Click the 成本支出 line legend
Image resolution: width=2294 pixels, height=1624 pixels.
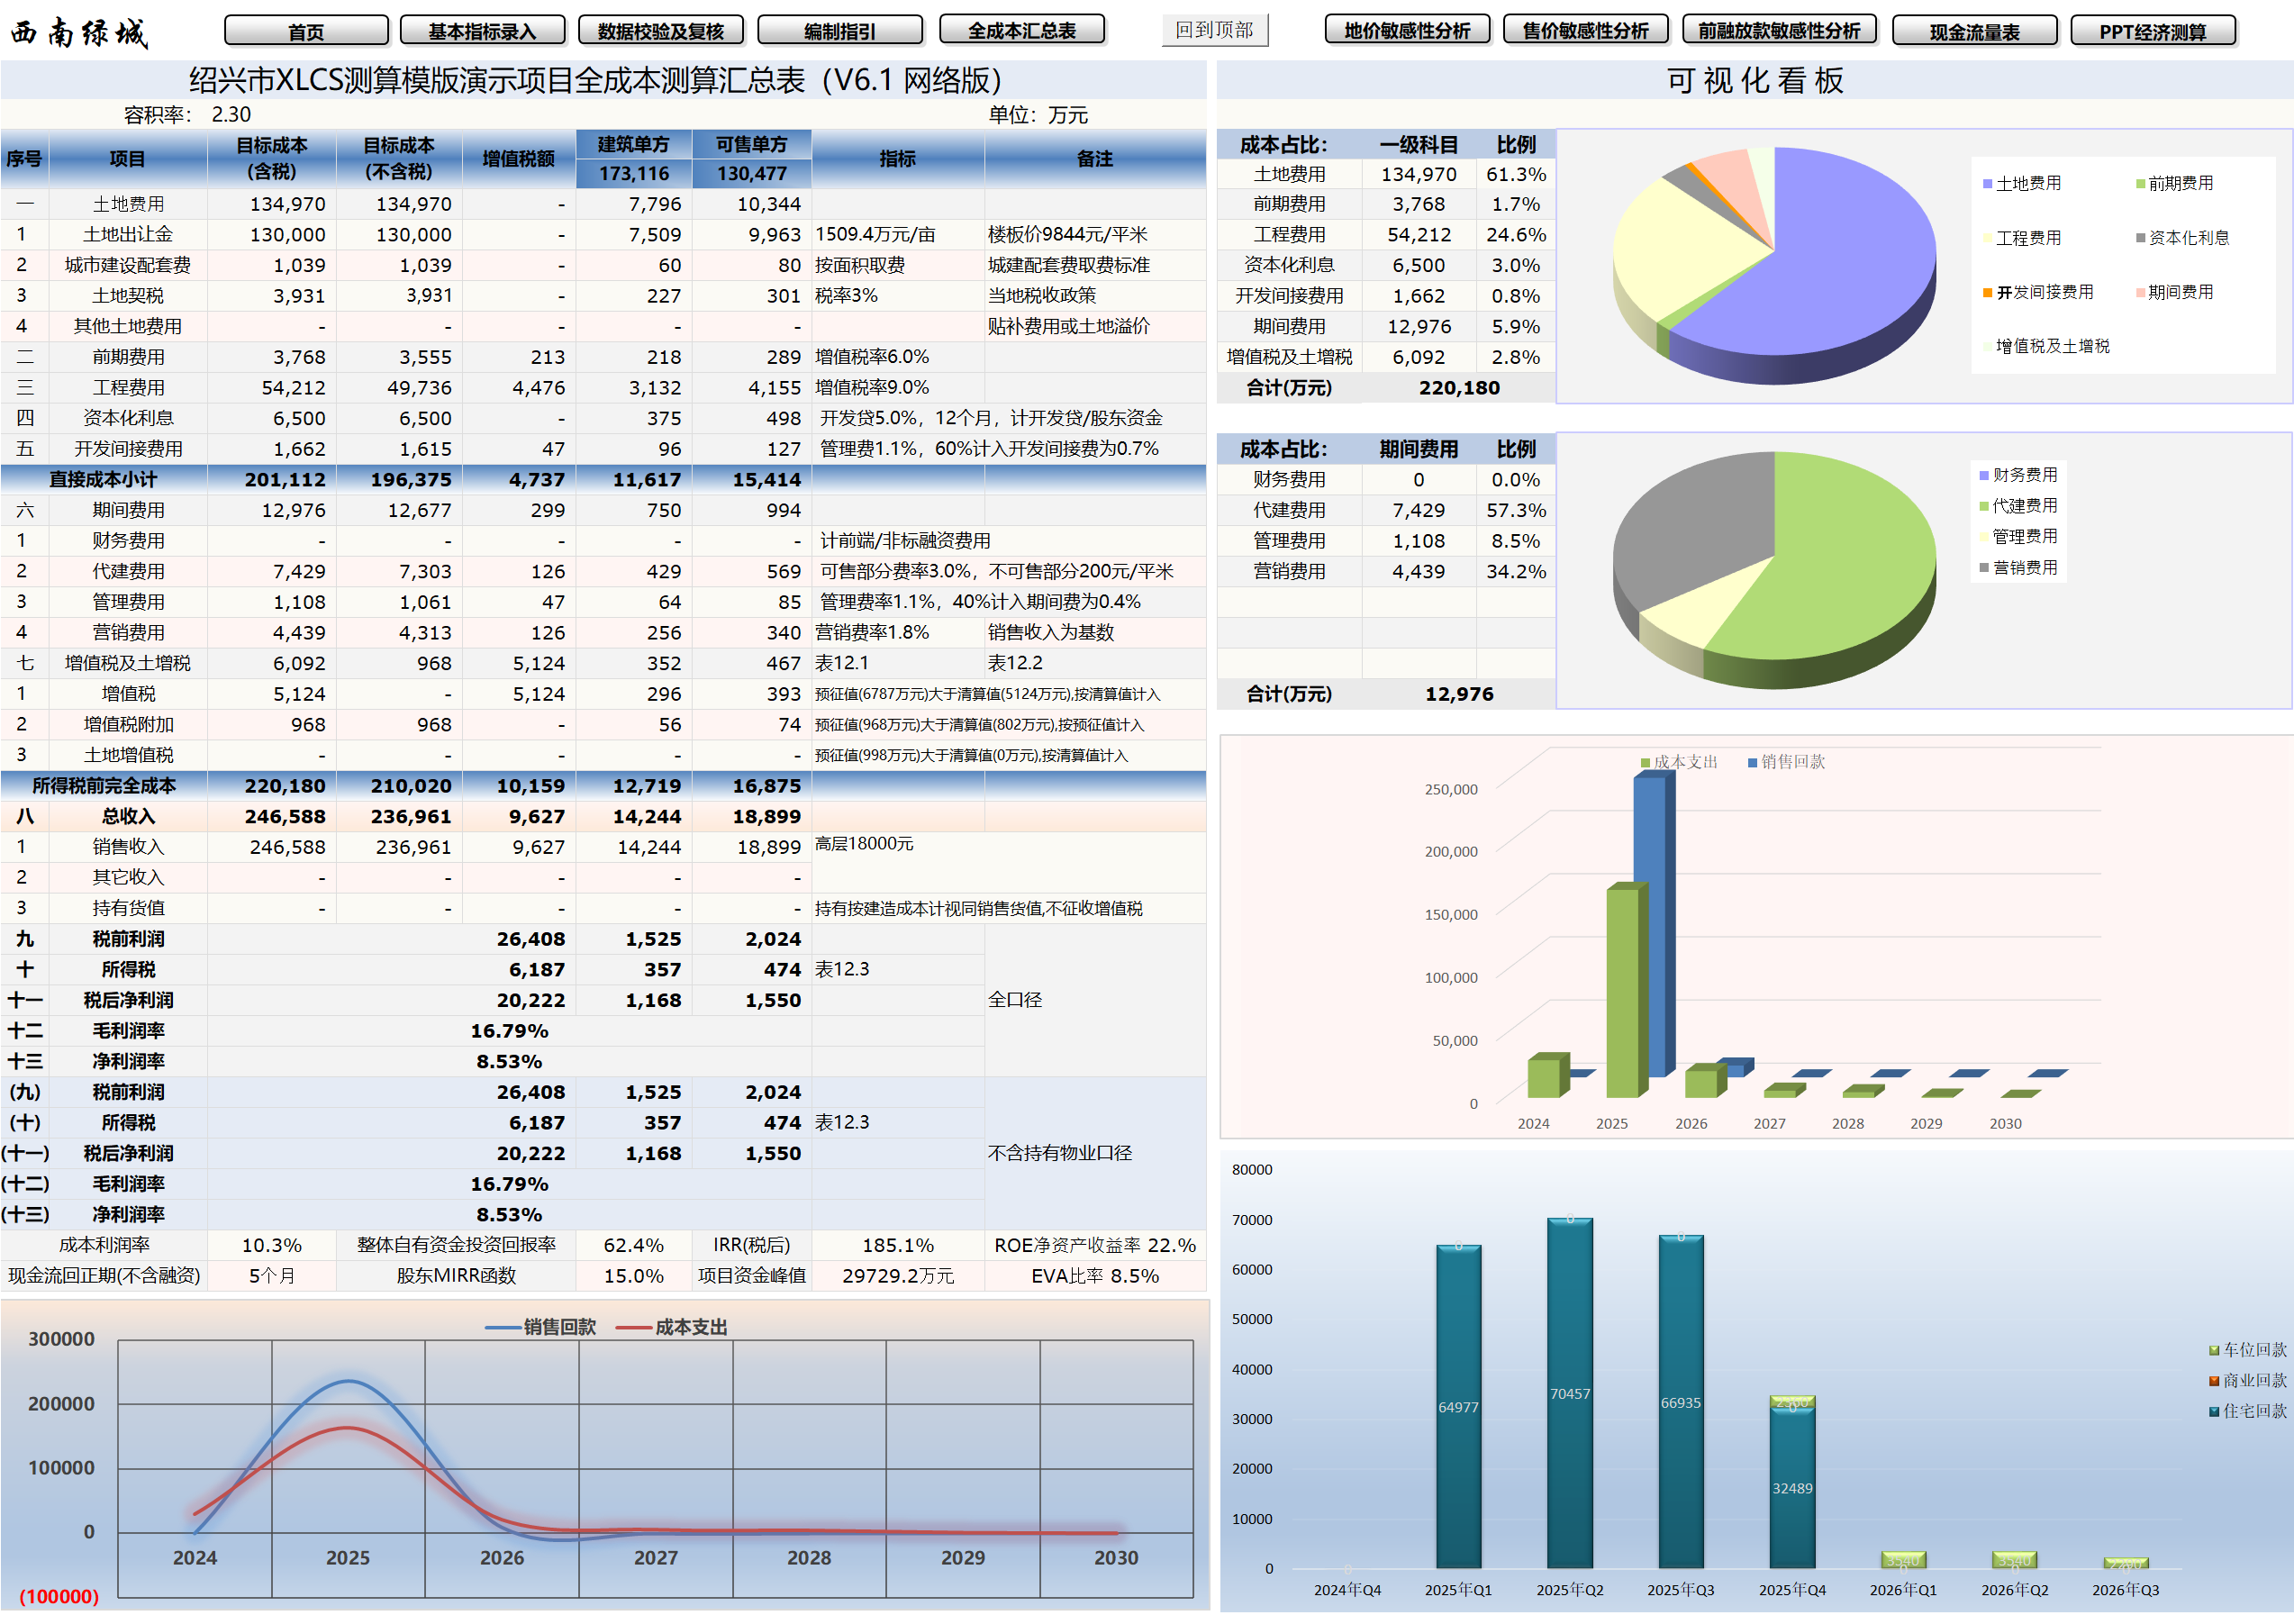point(672,1327)
